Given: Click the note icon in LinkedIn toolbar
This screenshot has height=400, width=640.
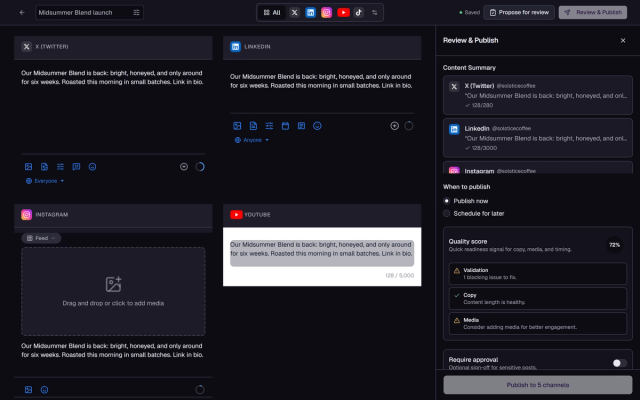Looking at the screenshot, I should [x=301, y=126].
